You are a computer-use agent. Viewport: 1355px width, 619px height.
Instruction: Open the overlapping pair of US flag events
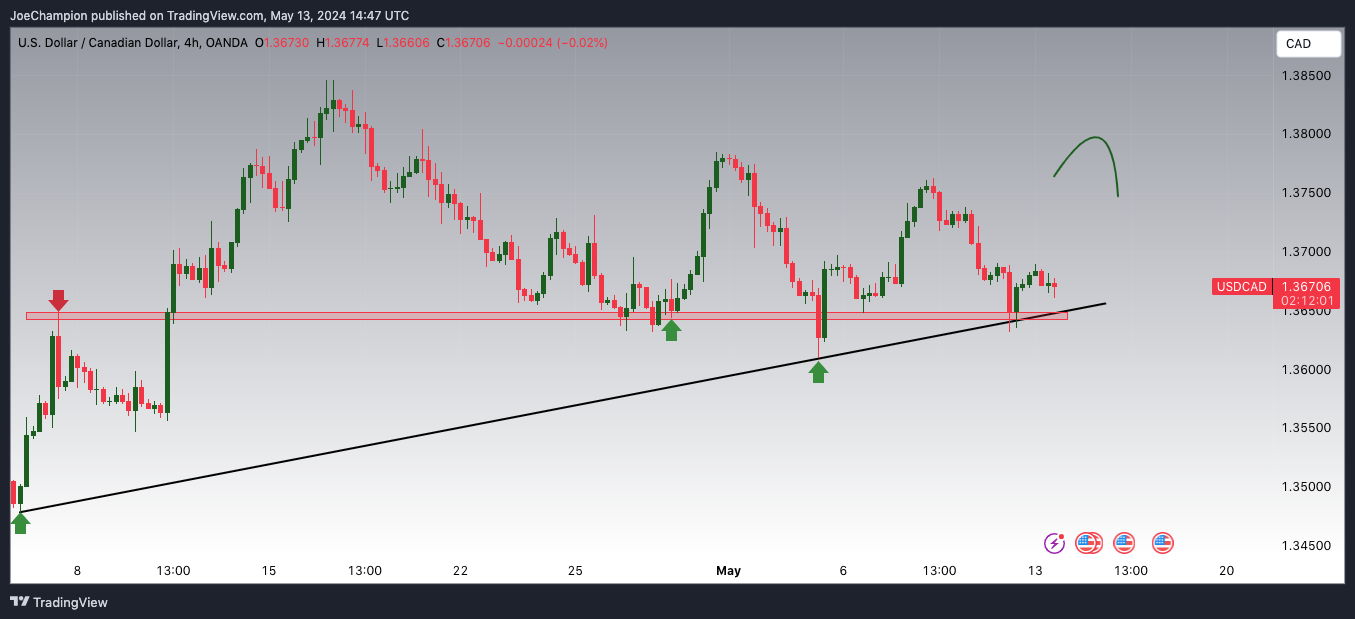[1089, 543]
